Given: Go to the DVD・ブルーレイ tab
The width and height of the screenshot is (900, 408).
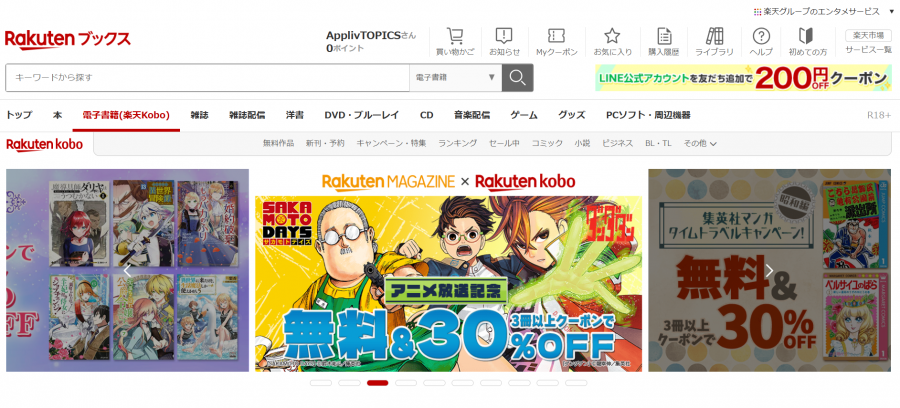Looking at the screenshot, I should click(362, 115).
